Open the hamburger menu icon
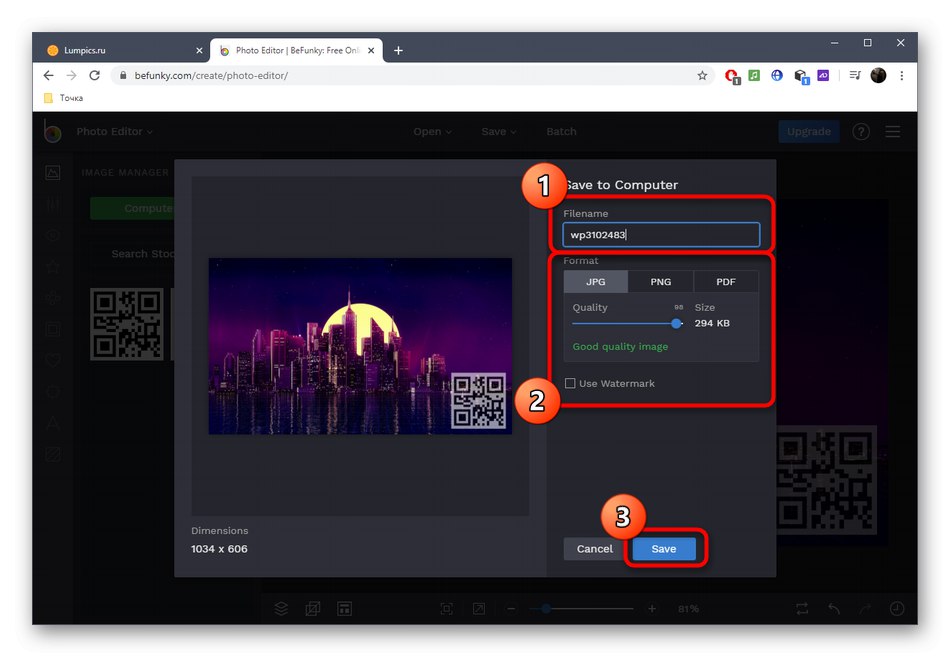Screen dimensions: 950x657 pyautogui.click(x=892, y=132)
